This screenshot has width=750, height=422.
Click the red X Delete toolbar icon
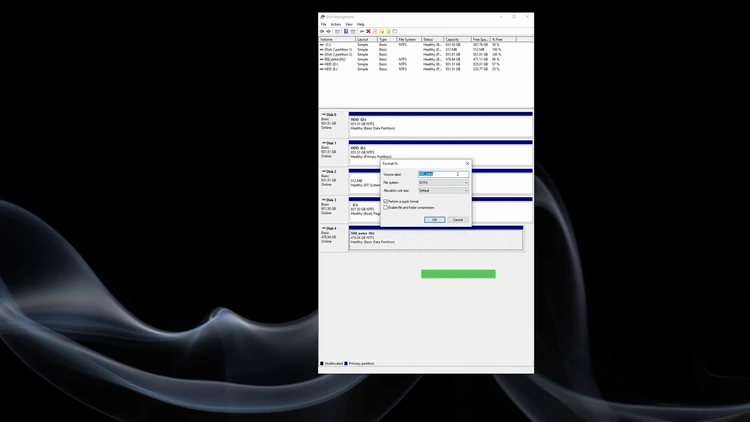368,31
